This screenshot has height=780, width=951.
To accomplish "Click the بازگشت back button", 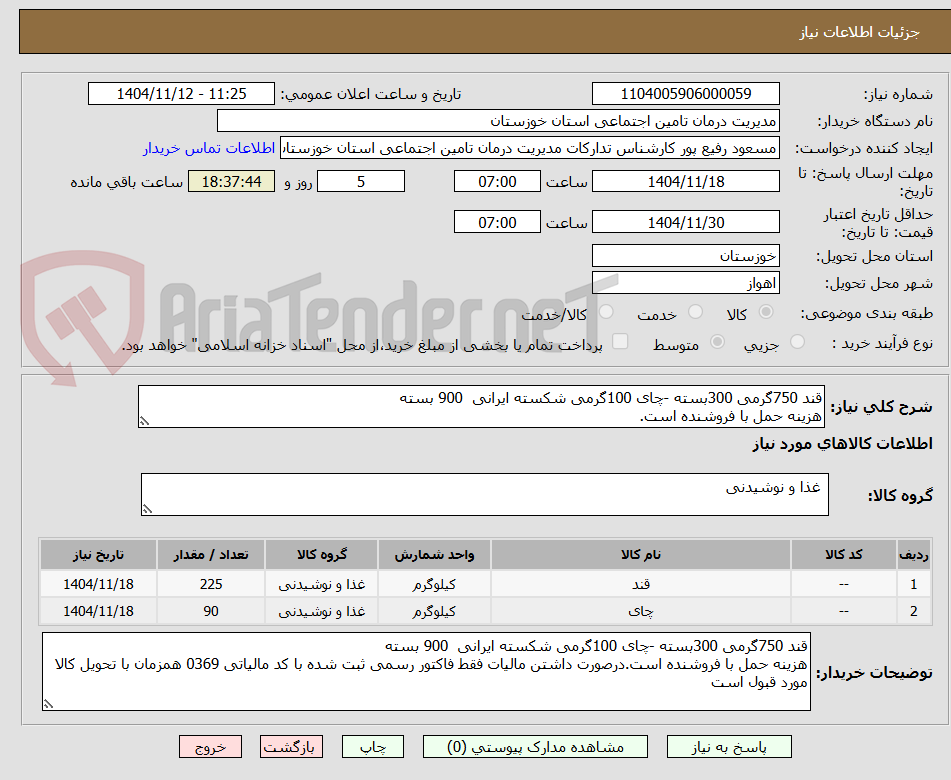I will tap(291, 747).
